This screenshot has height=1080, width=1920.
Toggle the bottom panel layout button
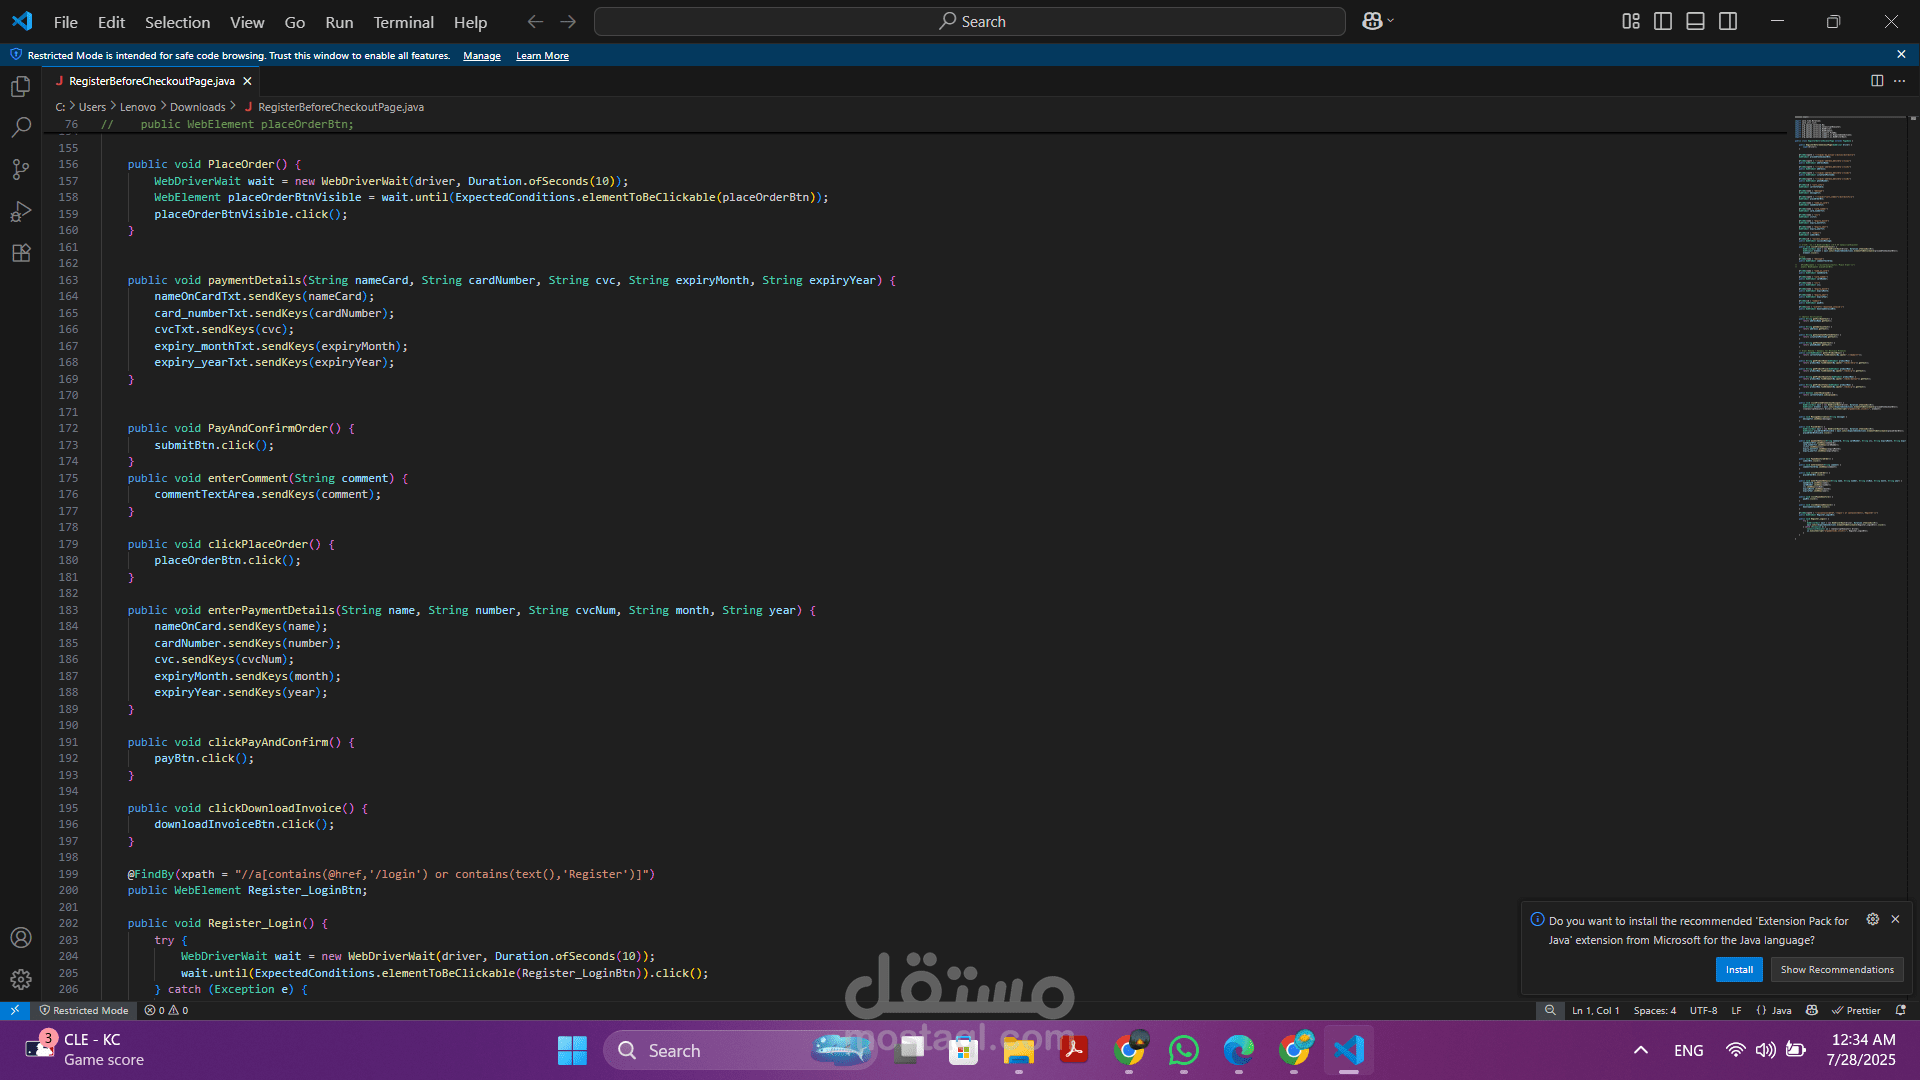click(1695, 21)
